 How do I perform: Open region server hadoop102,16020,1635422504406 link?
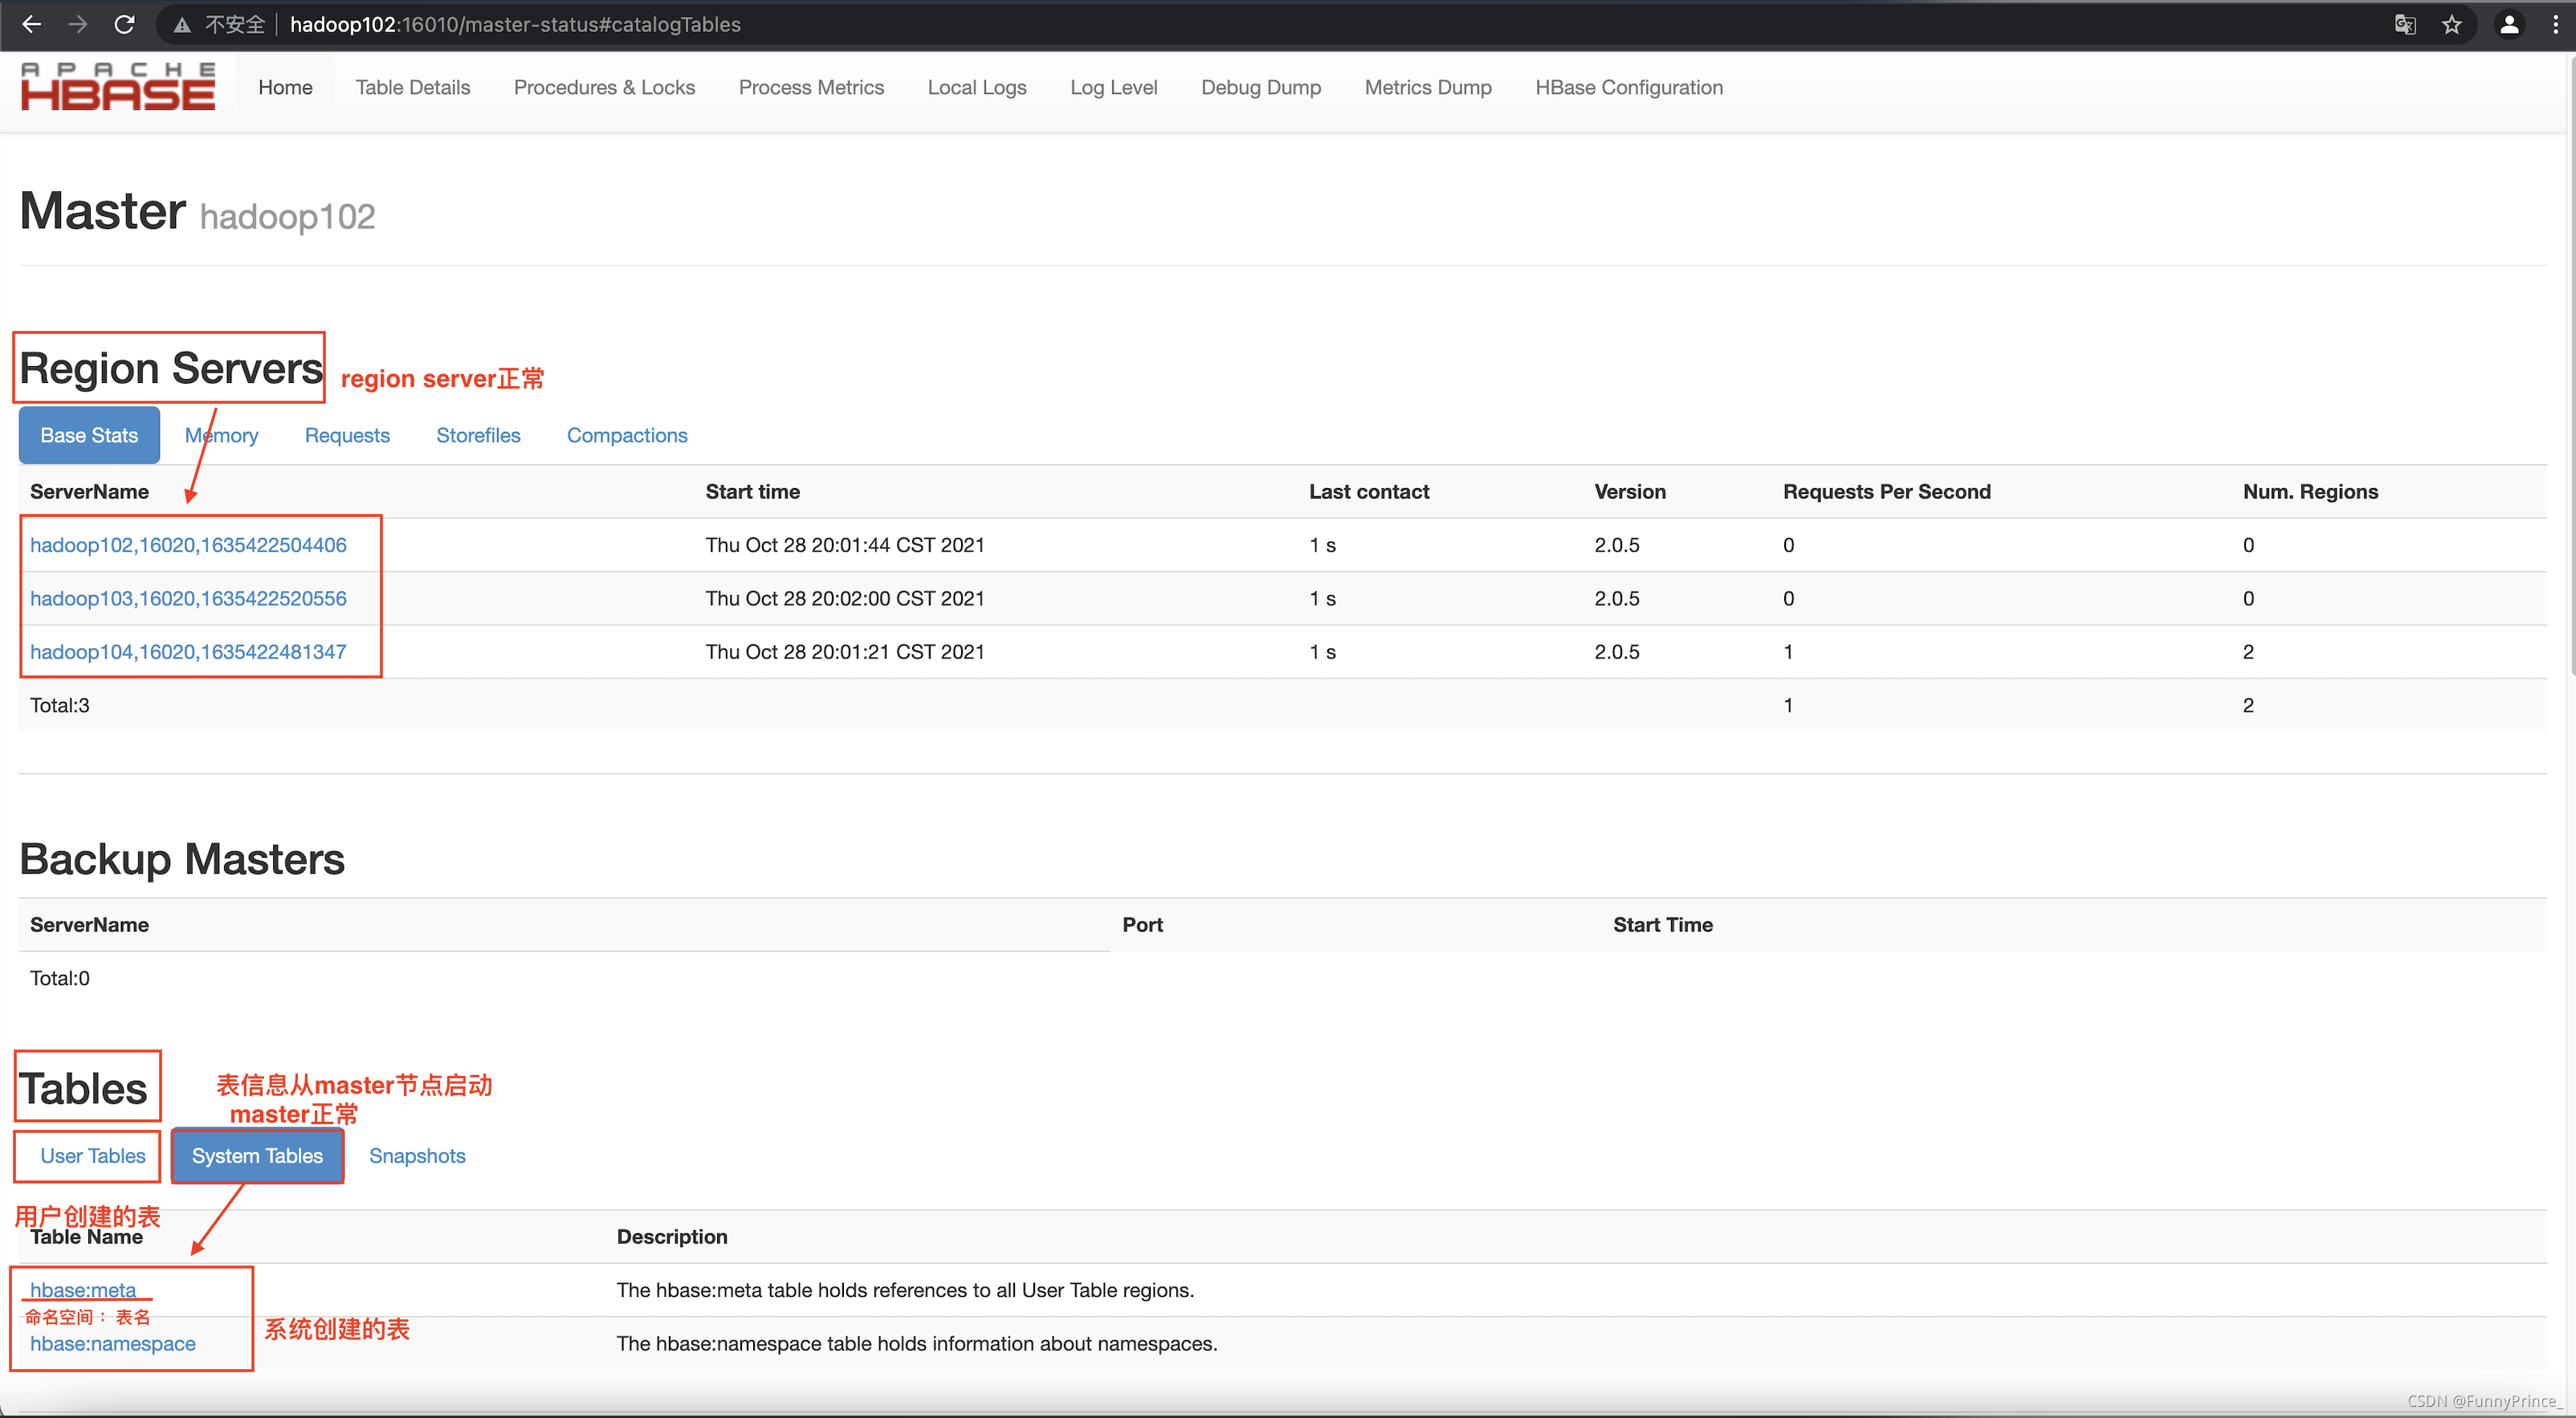click(x=188, y=545)
